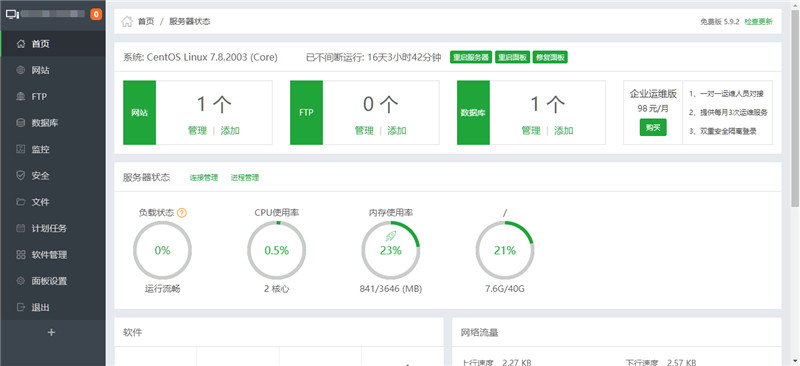This screenshot has width=800, height=366.
Task: Click 添加 under the FTP card
Action: [x=397, y=131]
